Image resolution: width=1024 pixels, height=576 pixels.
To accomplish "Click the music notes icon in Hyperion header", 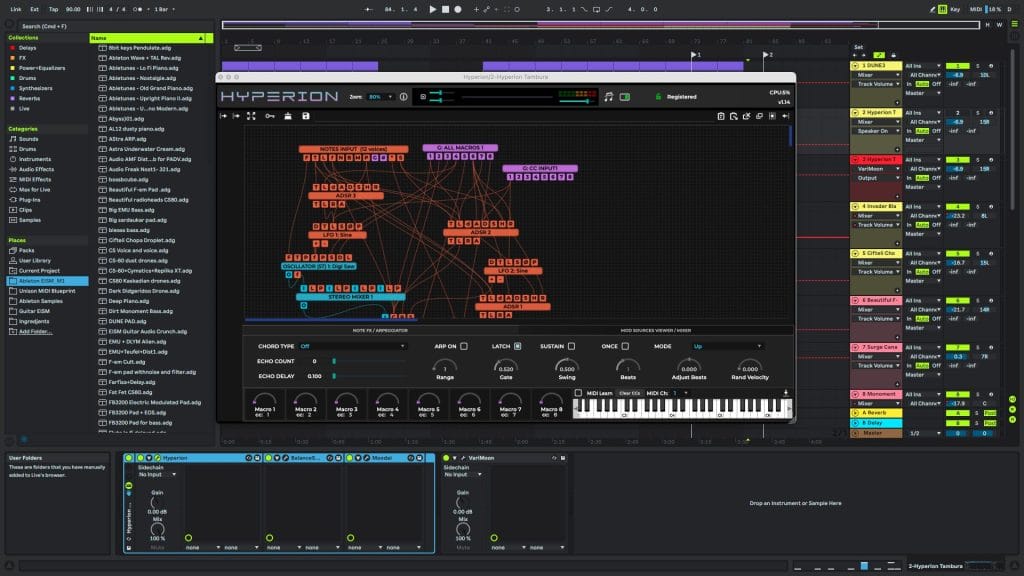I will [x=608, y=97].
